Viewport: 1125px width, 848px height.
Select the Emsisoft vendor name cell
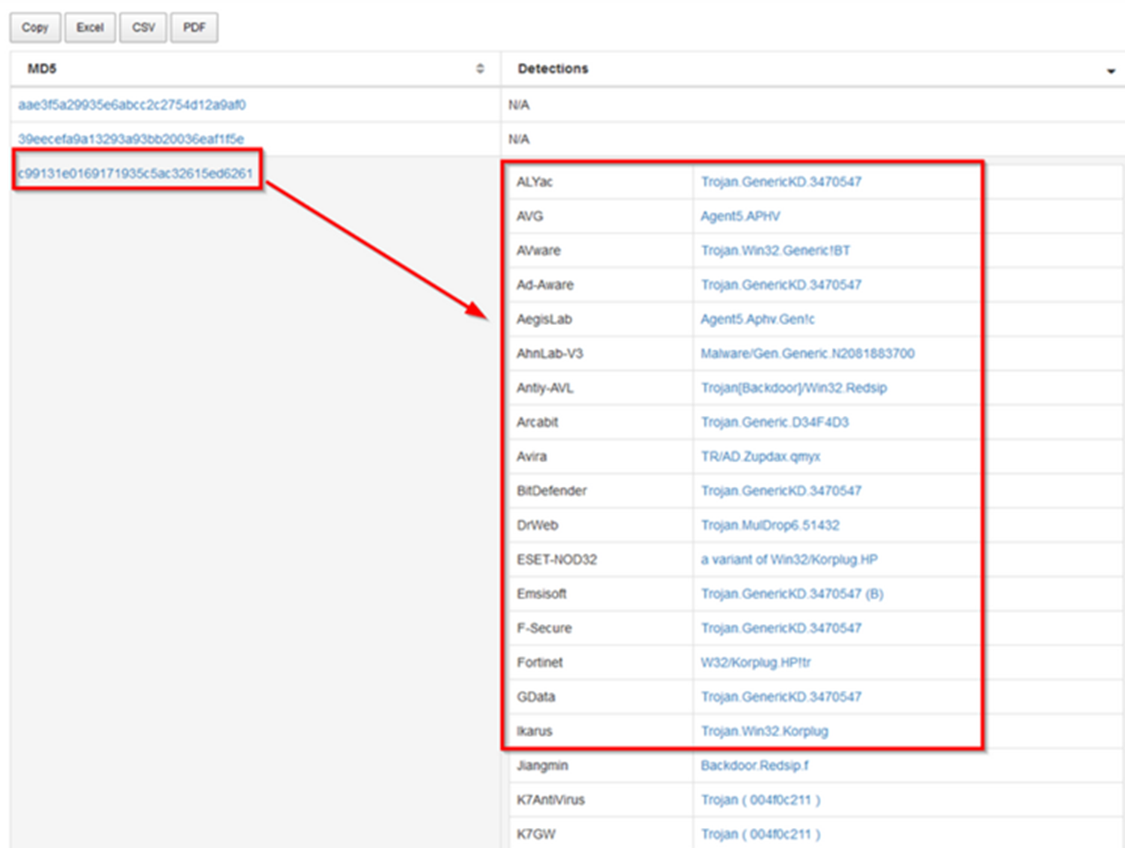pyautogui.click(x=601, y=595)
